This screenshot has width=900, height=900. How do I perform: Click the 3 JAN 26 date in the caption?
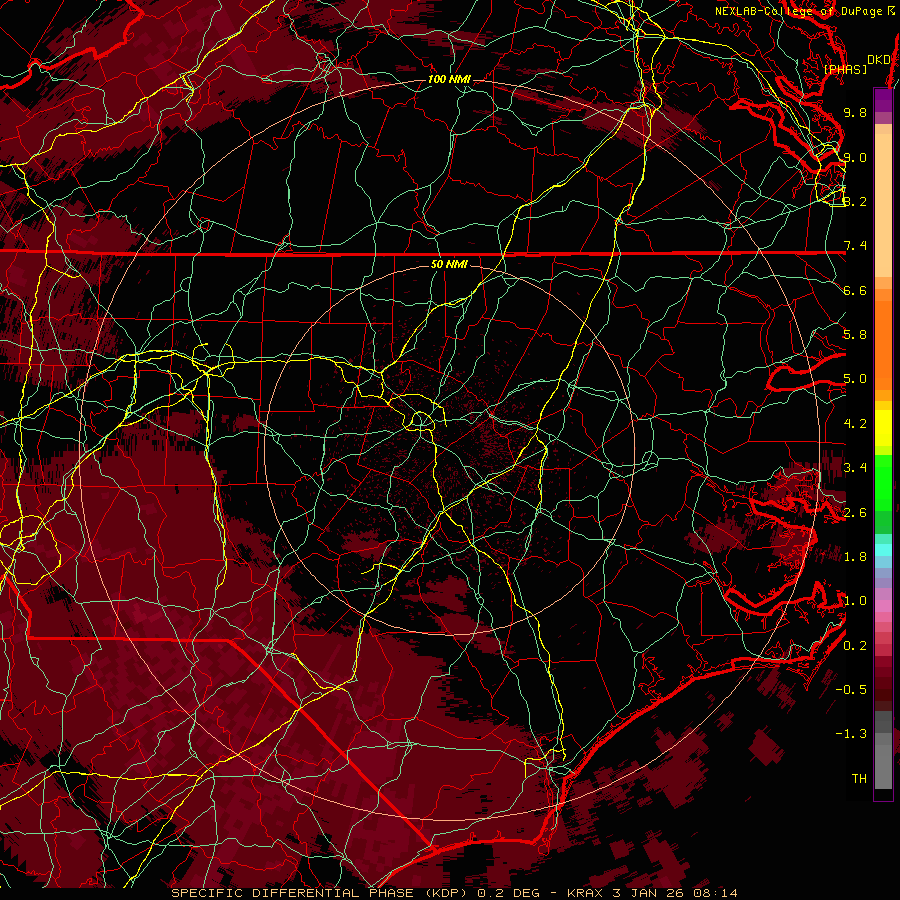click(x=649, y=893)
